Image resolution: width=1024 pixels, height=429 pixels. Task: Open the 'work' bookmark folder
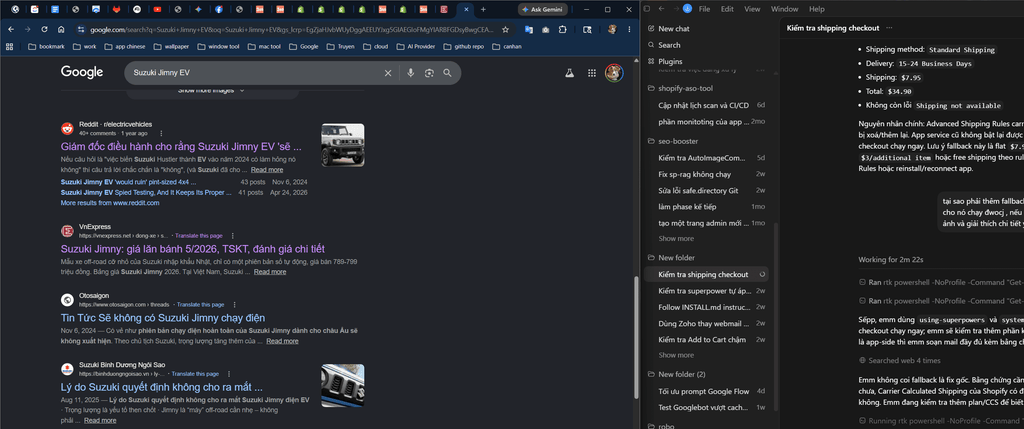pos(84,46)
